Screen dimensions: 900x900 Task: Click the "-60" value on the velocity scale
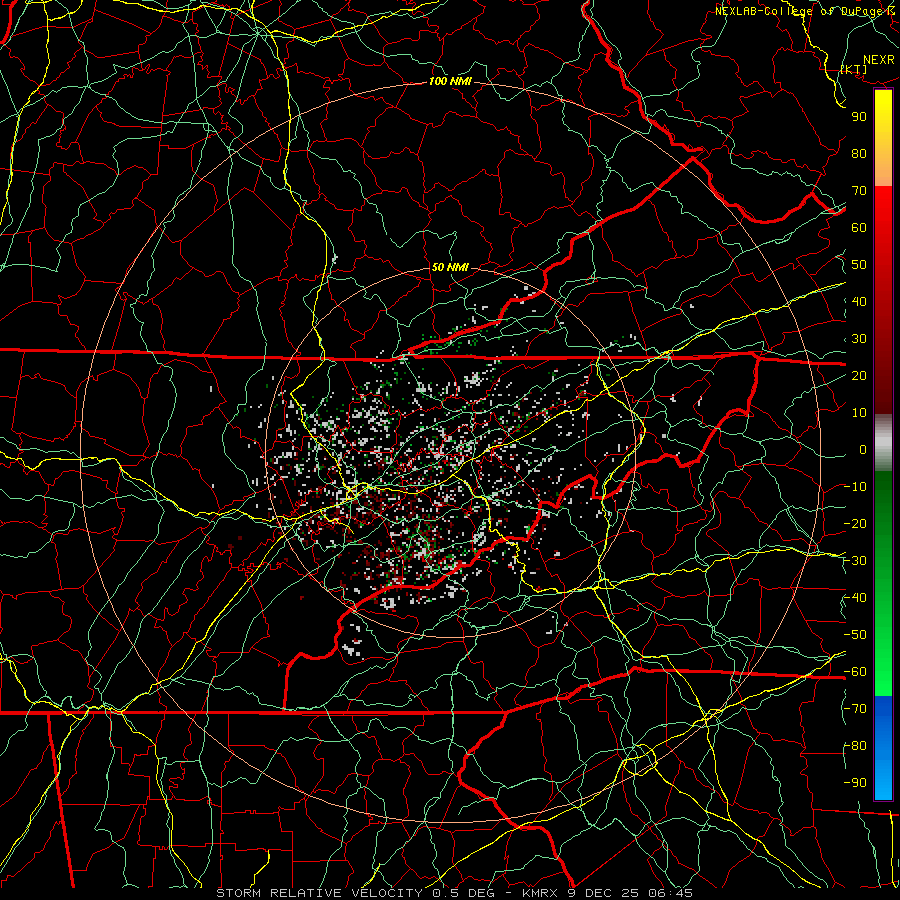[x=855, y=672]
